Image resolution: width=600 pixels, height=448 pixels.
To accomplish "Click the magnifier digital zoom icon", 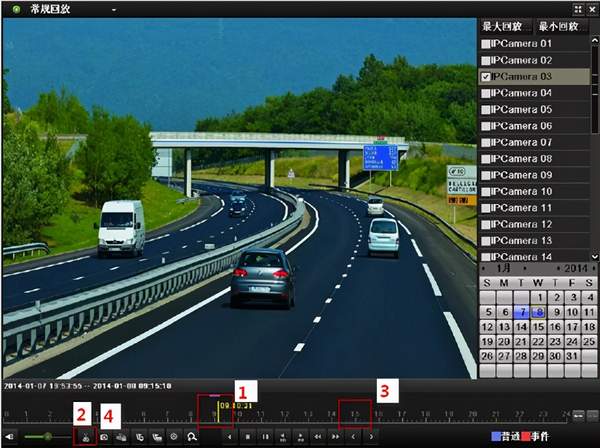I will pyautogui.click(x=192, y=437).
